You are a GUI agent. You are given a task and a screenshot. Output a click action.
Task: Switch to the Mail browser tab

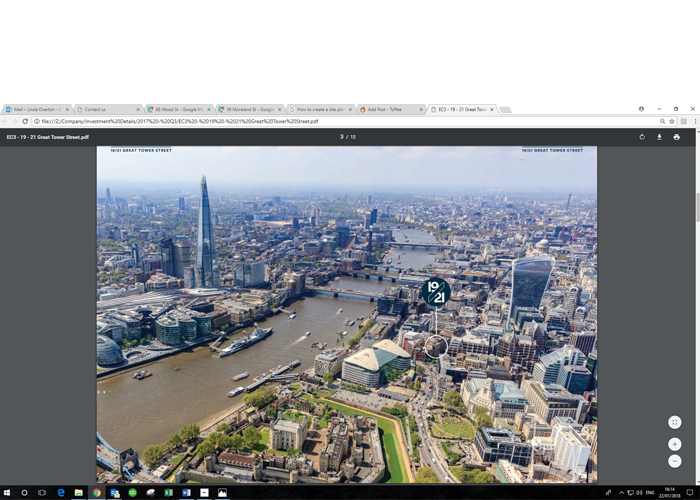coord(37,109)
